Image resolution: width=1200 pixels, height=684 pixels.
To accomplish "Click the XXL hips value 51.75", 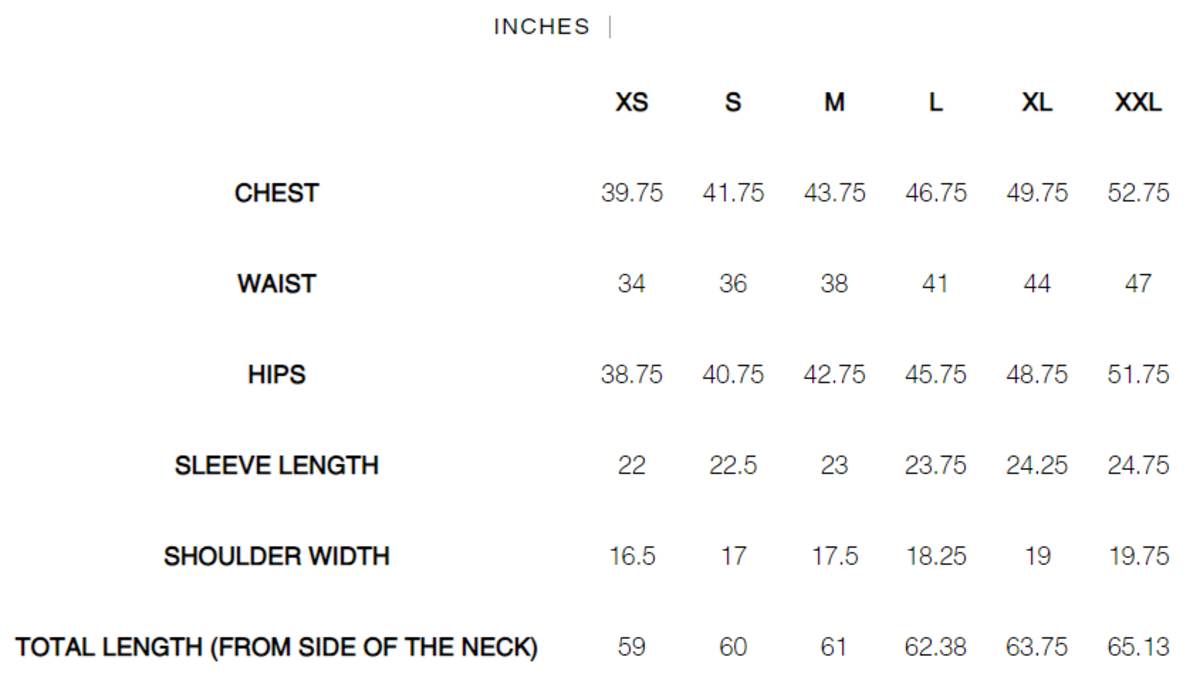I will [1138, 375].
